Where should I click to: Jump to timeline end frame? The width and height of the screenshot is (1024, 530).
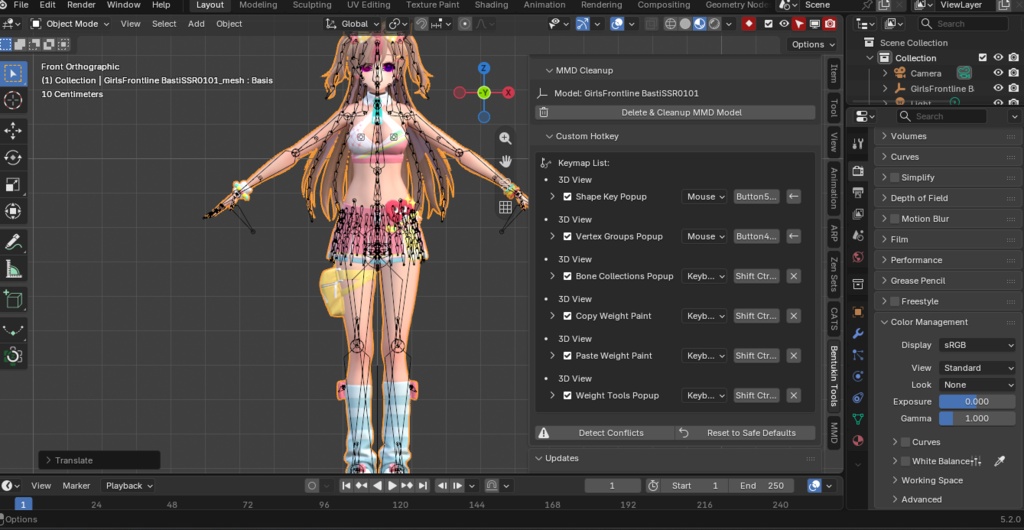point(423,486)
